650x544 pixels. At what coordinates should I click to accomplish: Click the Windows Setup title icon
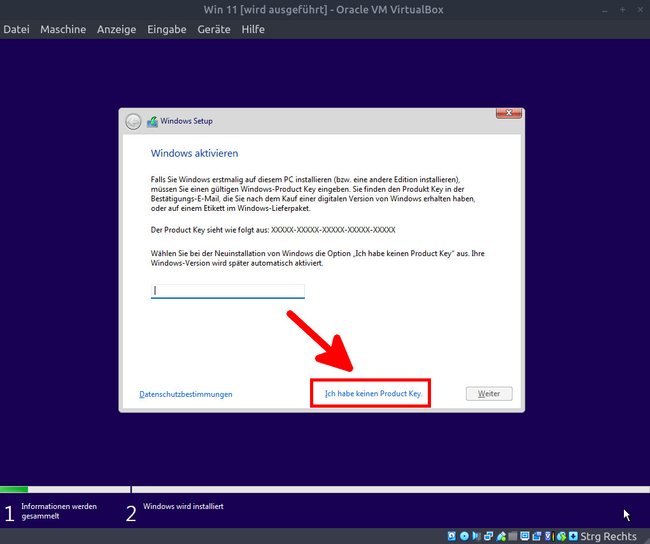152,121
